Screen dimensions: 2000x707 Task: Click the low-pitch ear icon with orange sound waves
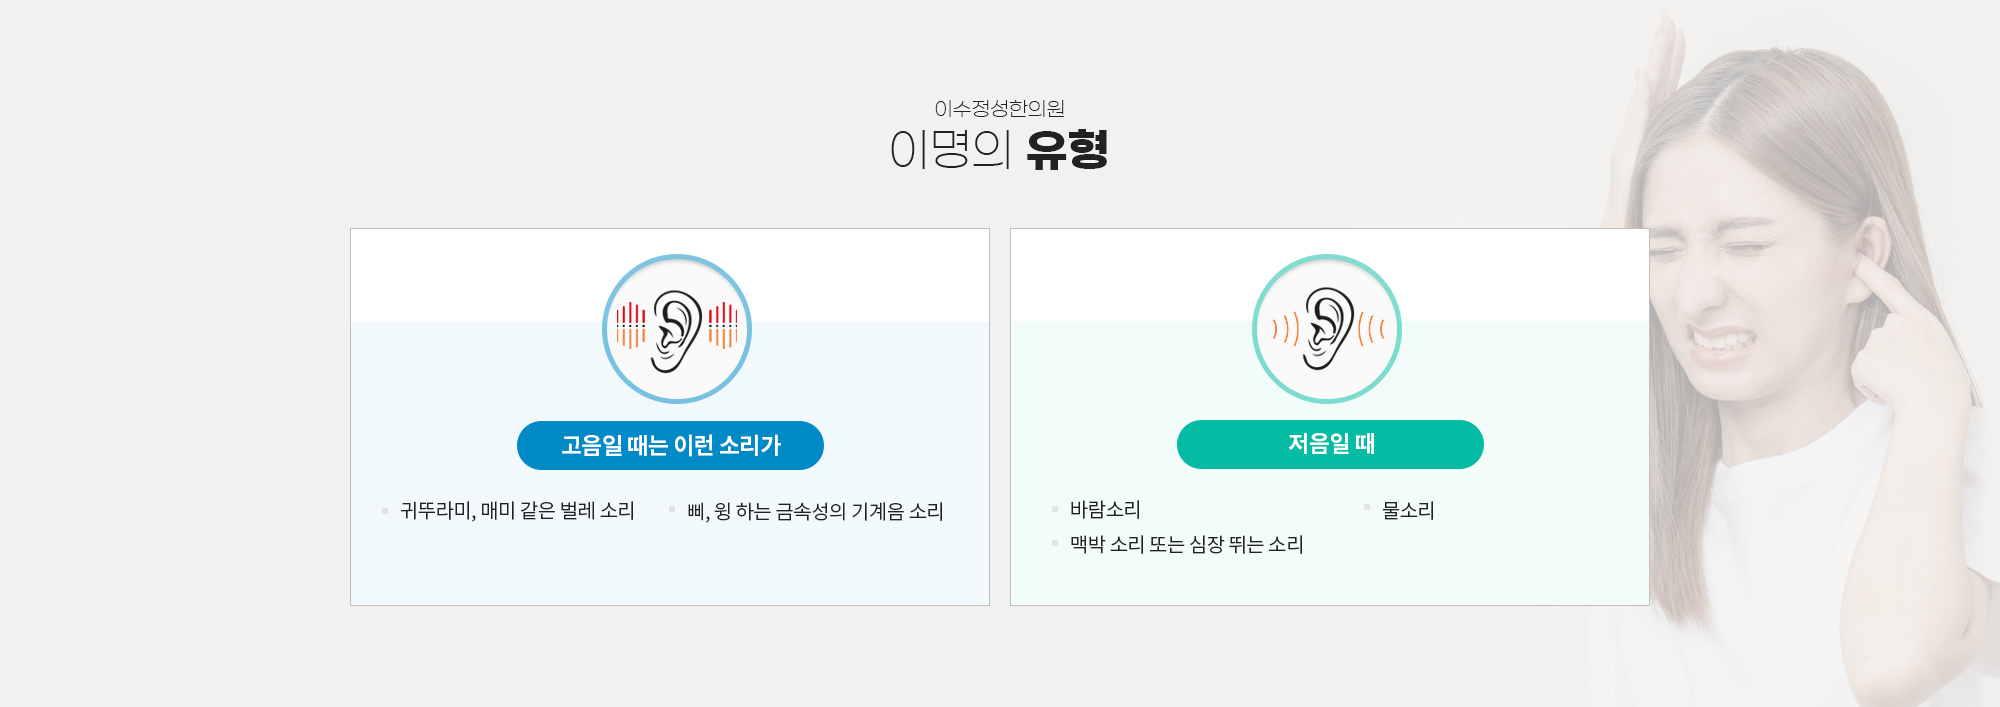click(1327, 329)
